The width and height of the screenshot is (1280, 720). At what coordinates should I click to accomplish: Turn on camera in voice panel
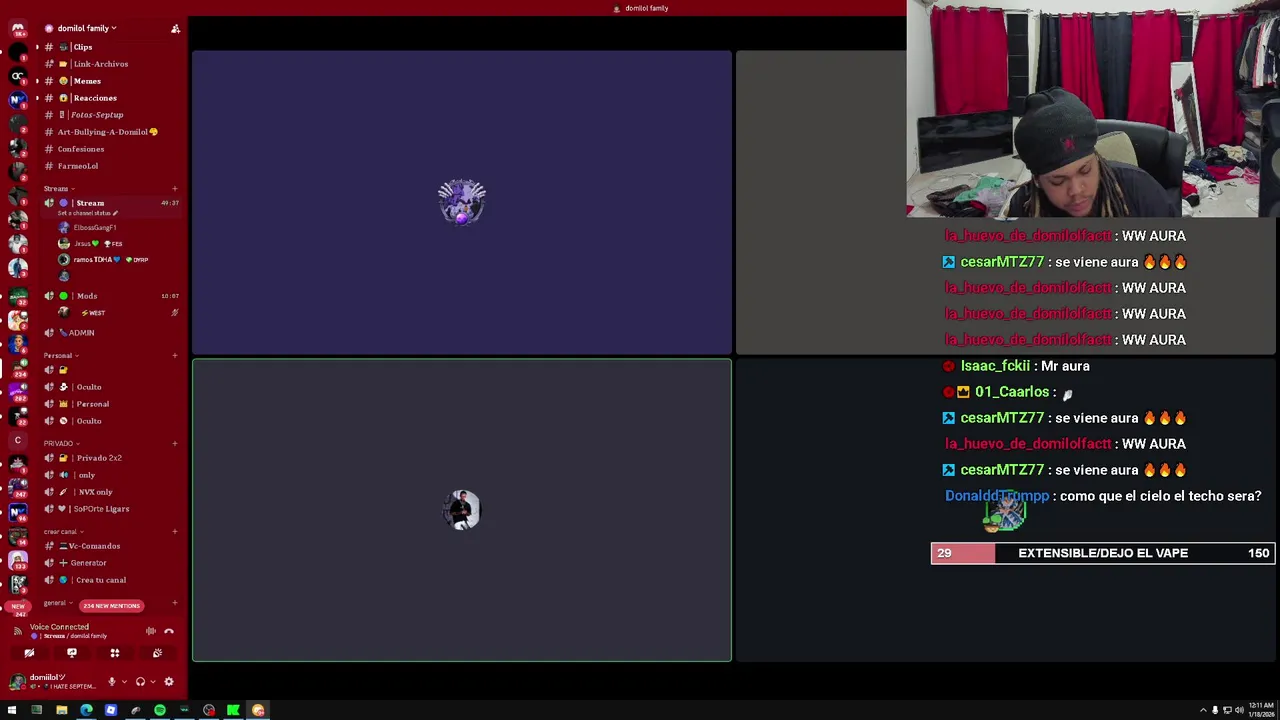[29, 653]
